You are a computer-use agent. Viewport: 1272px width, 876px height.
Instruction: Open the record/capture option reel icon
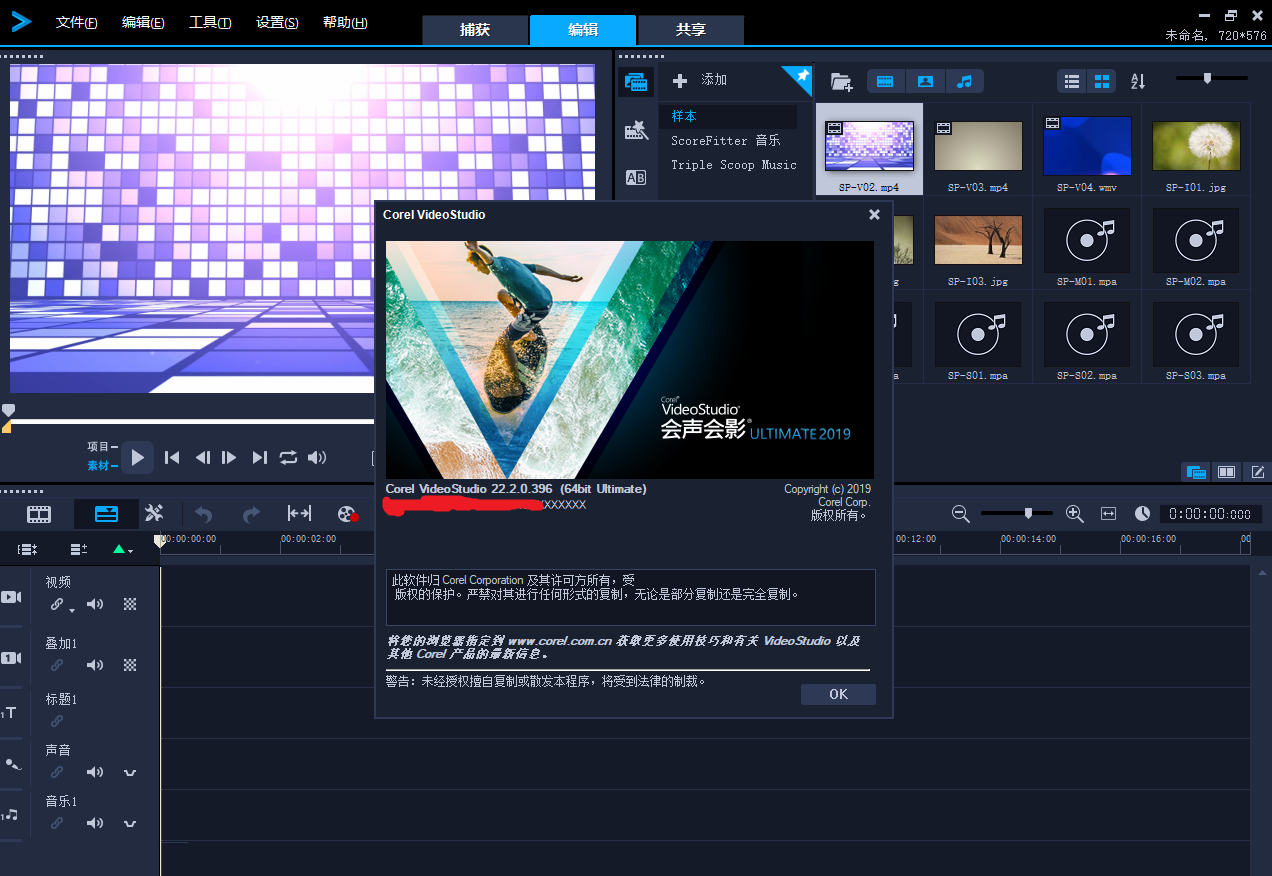347,514
